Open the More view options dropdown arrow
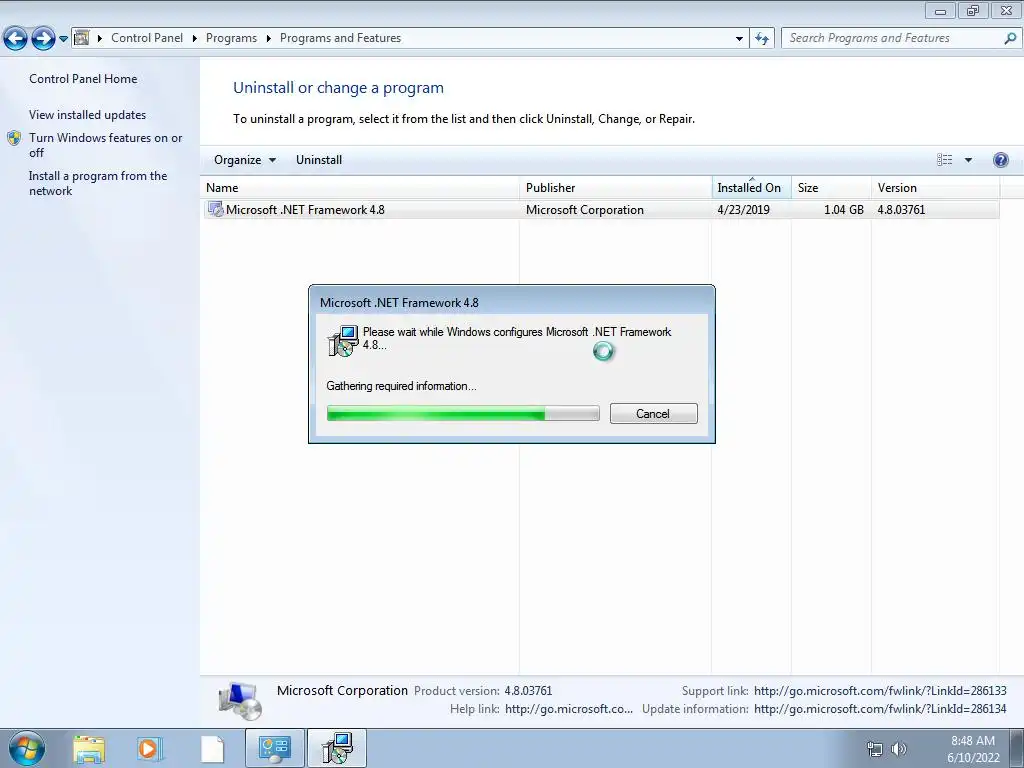The width and height of the screenshot is (1024, 768). (968, 160)
